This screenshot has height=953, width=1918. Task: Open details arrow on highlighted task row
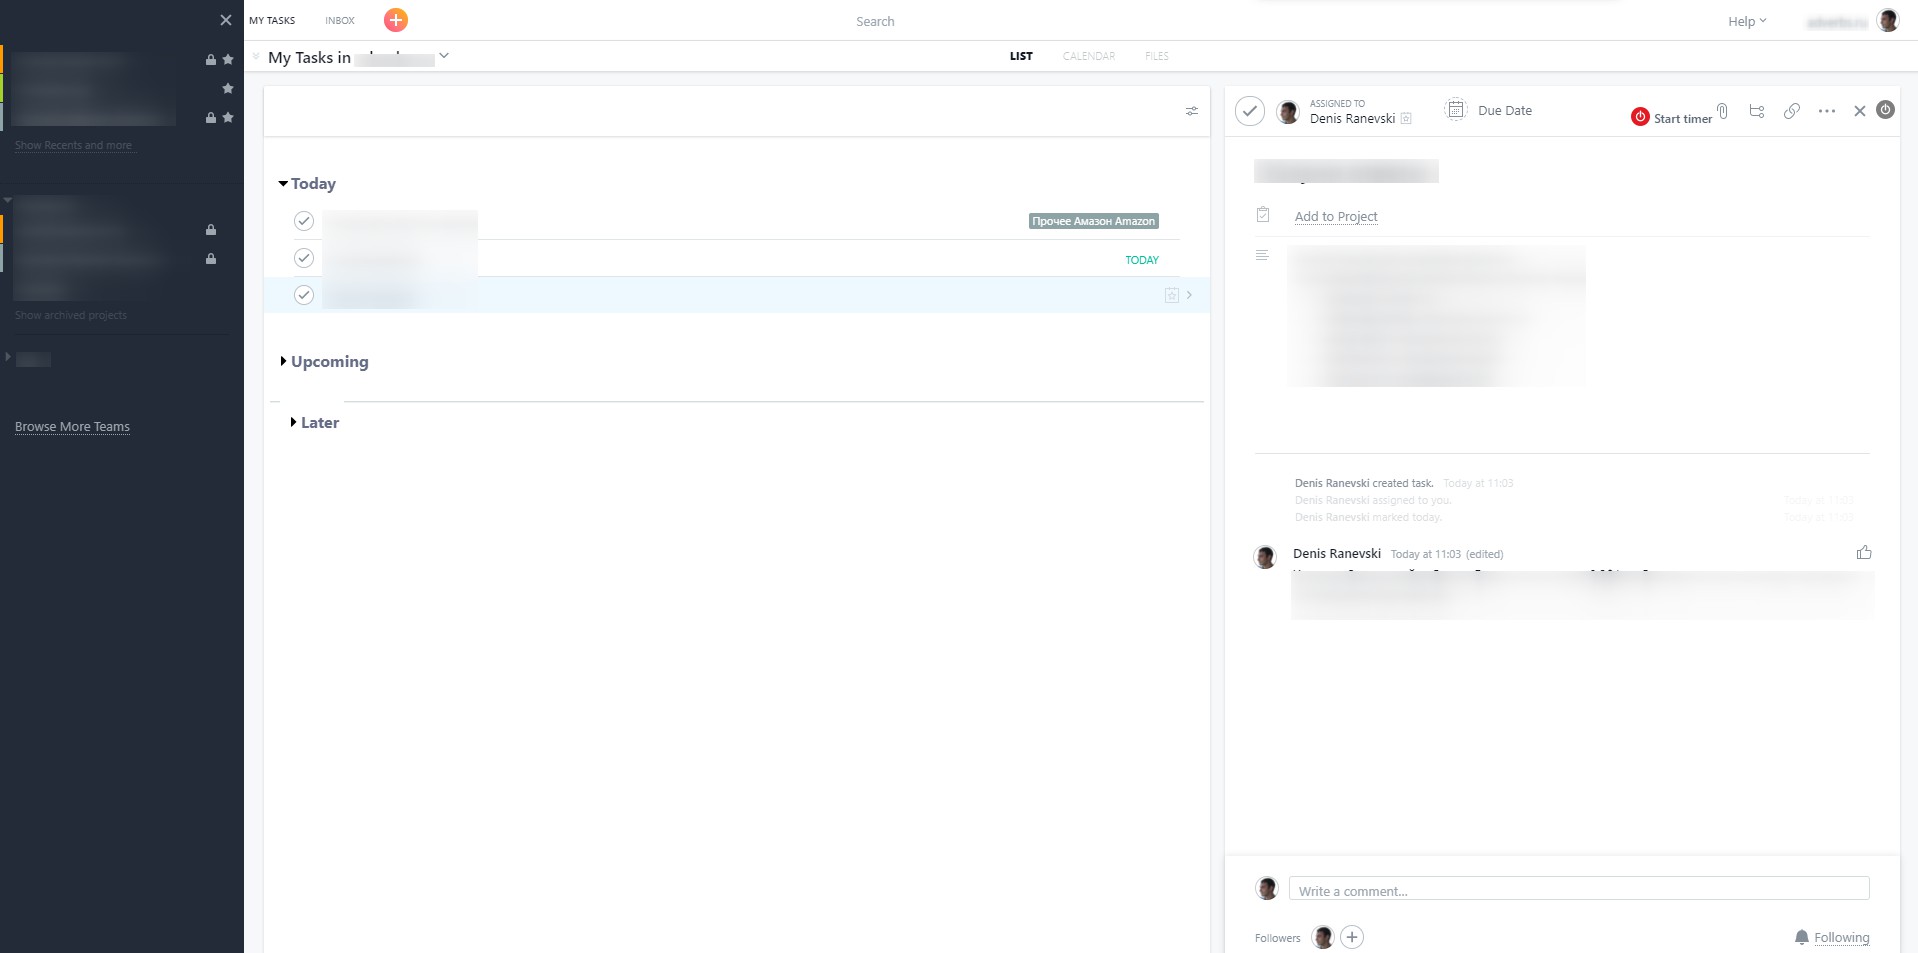tap(1189, 295)
